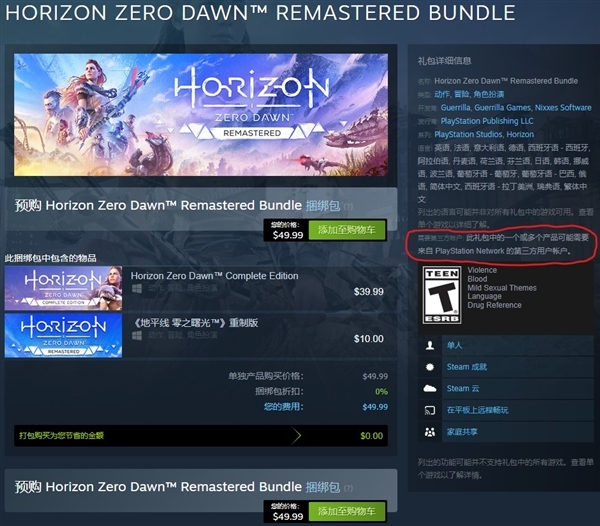Image resolution: width=600 pixels, height=526 pixels.
Task: Open the PlayStation Studios franchise link
Action: [468, 134]
